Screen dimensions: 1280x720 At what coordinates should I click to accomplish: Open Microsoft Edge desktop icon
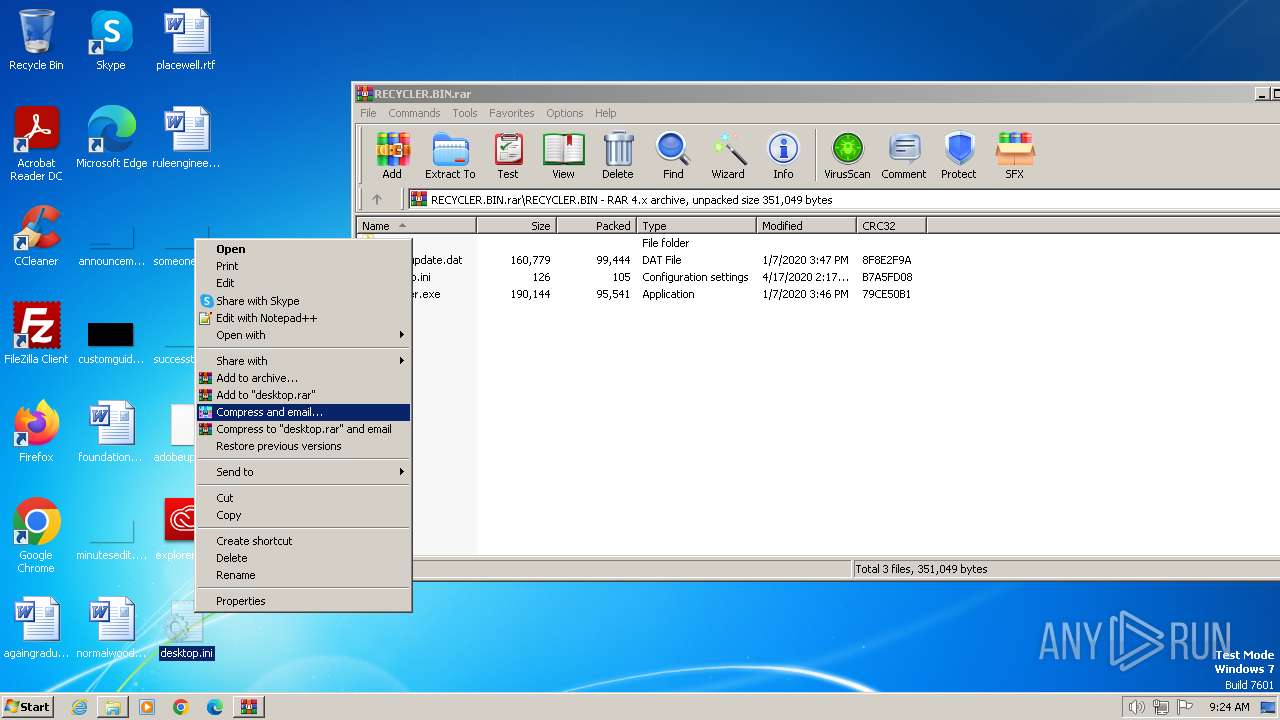111,137
